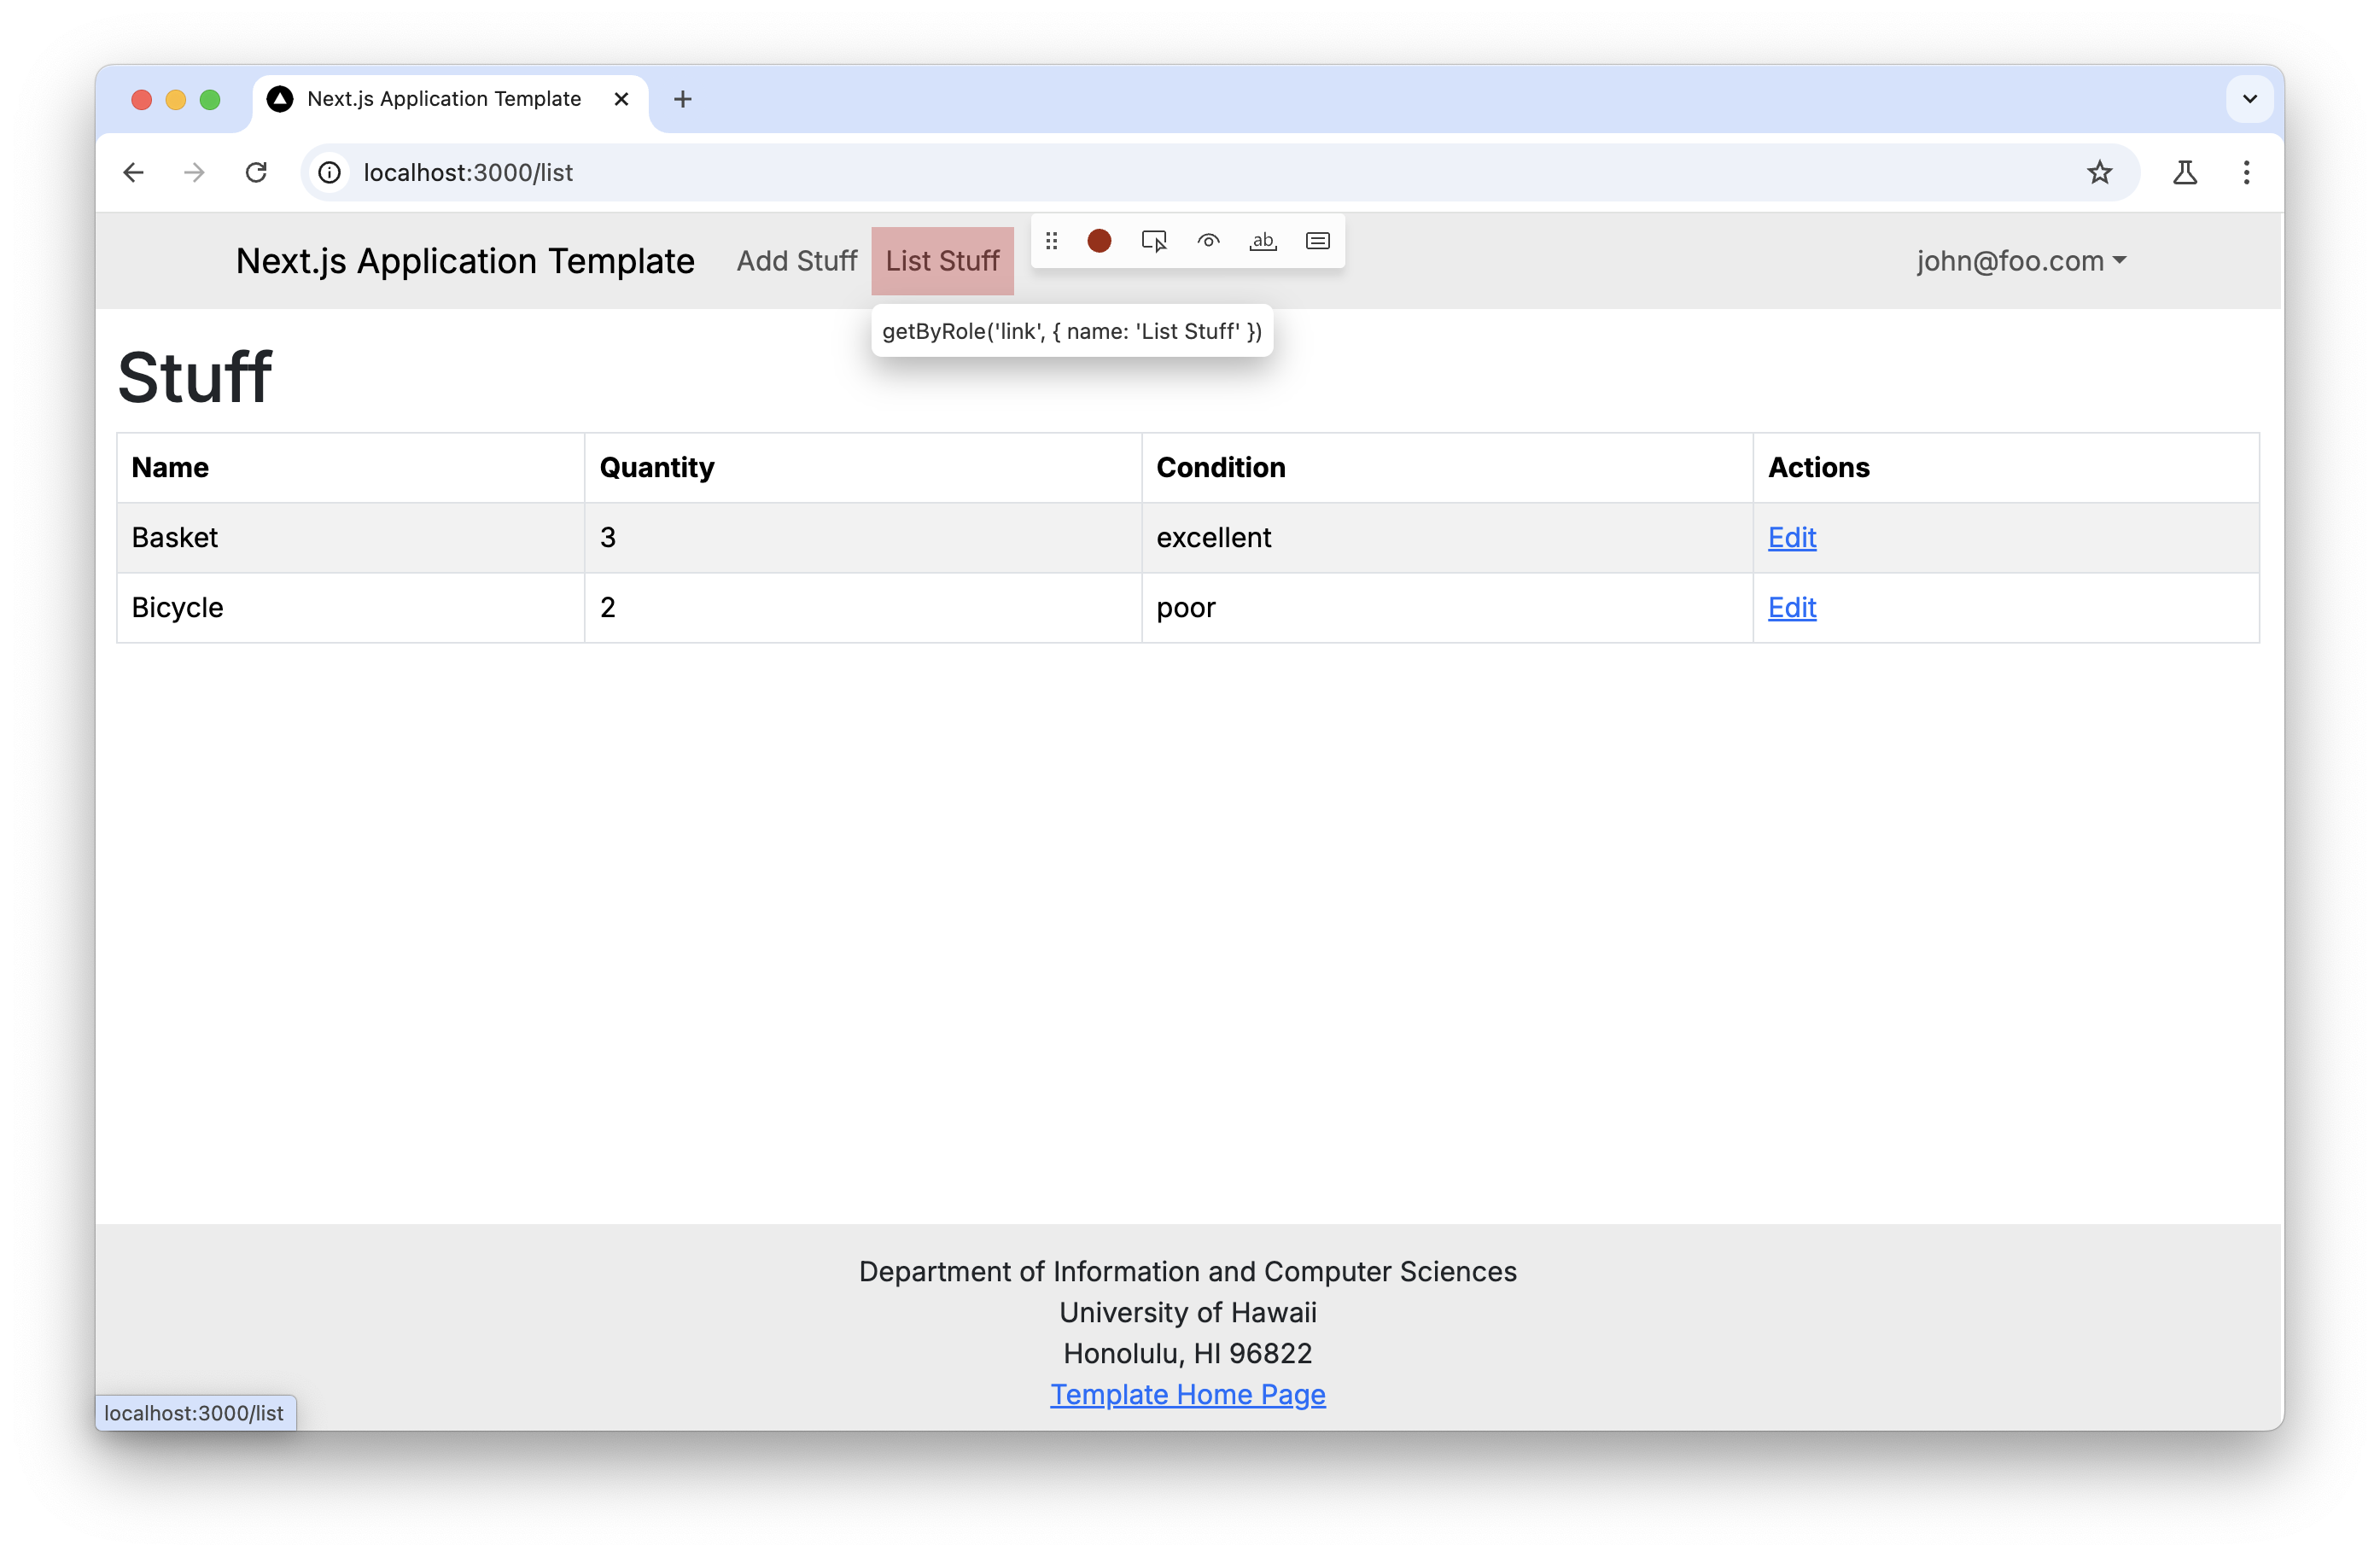Select the assert visibility eye icon
Screen dimensions: 2380x1557
click(1208, 241)
